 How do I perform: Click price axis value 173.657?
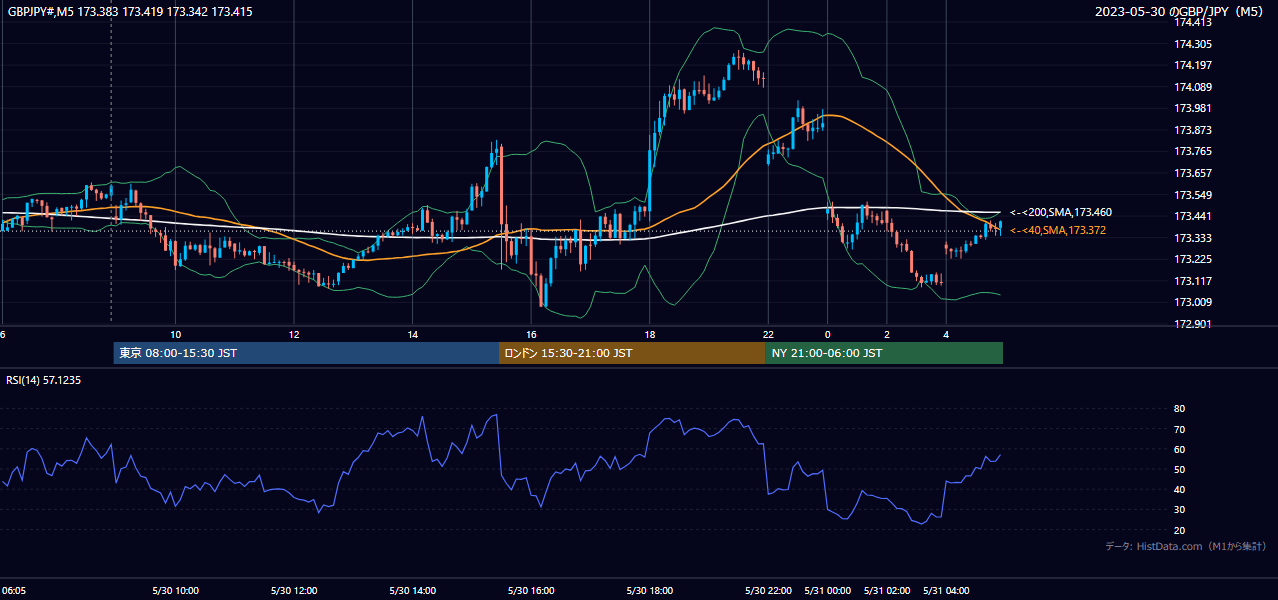[1192, 173]
